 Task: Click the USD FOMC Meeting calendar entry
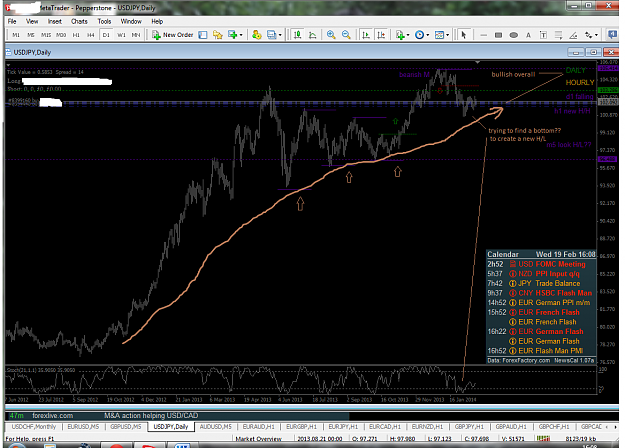(541, 264)
